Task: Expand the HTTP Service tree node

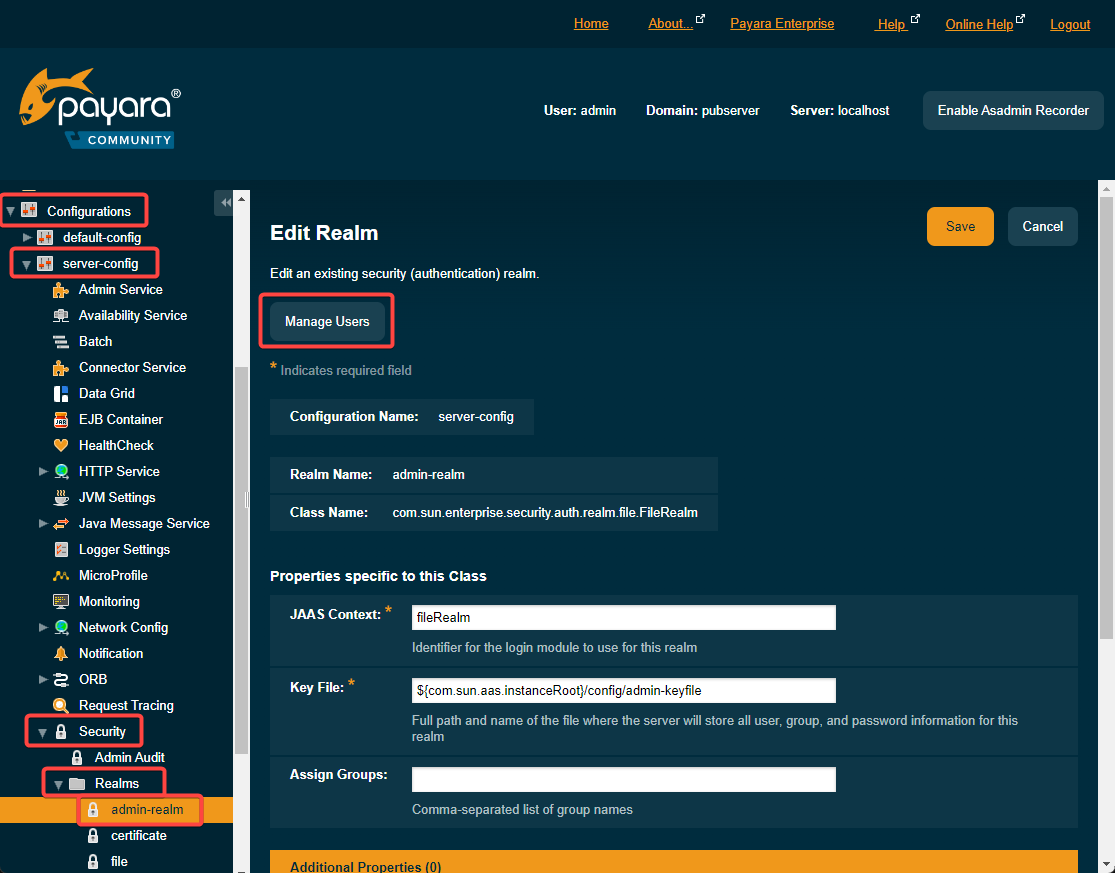Action: (x=43, y=471)
